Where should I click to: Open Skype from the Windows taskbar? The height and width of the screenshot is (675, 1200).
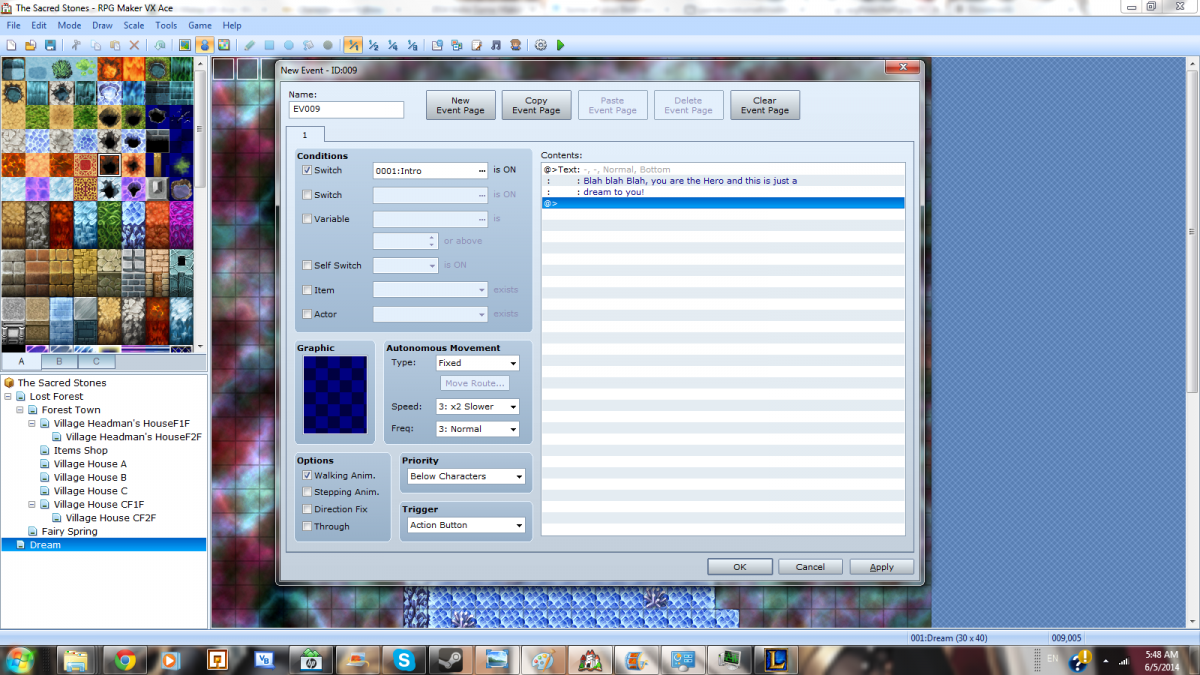pyautogui.click(x=403, y=659)
